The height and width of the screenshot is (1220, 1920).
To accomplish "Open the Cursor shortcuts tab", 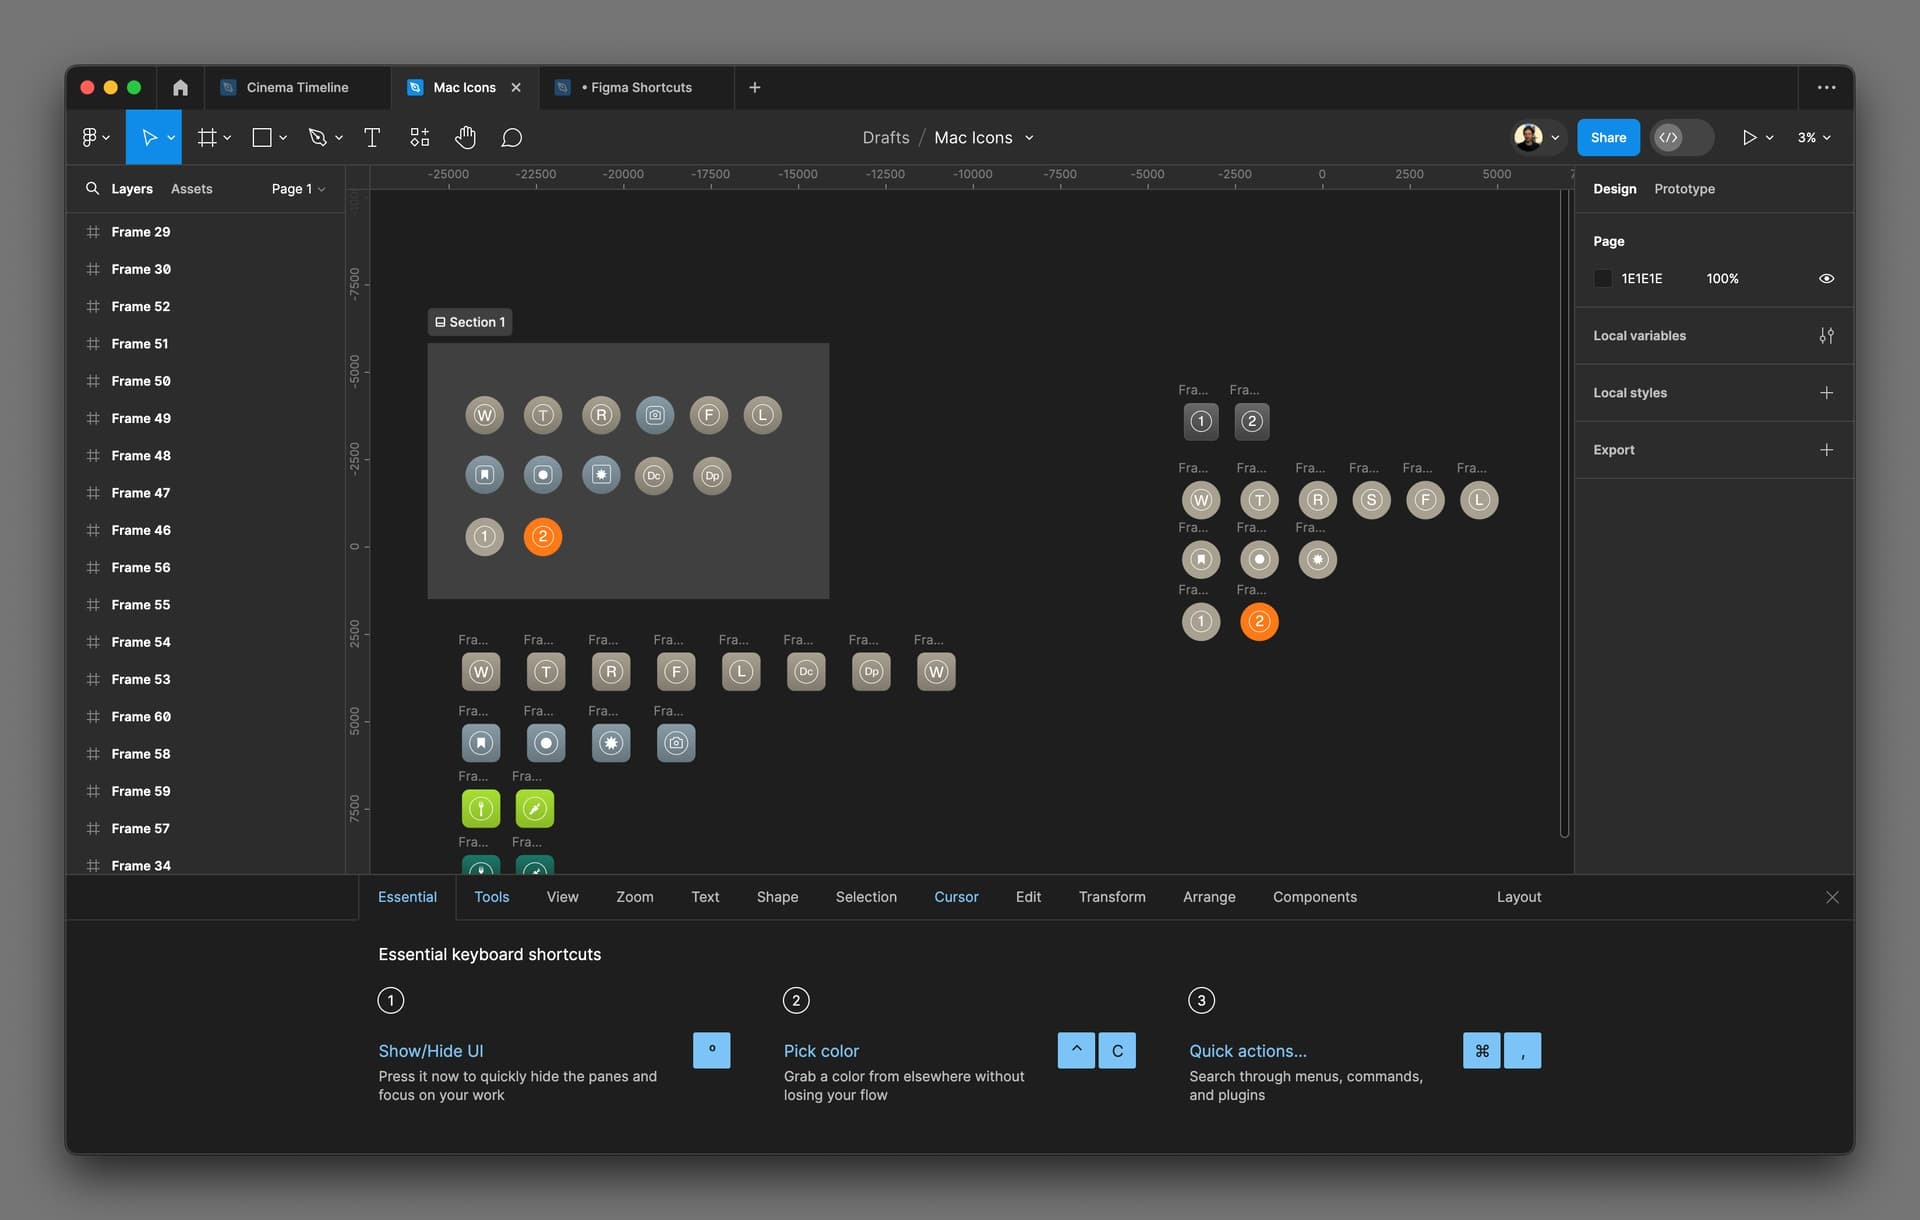I will coord(956,897).
